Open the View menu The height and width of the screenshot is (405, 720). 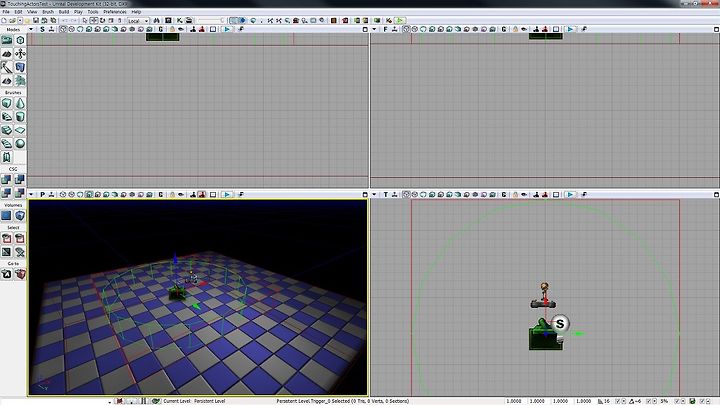click(x=32, y=12)
